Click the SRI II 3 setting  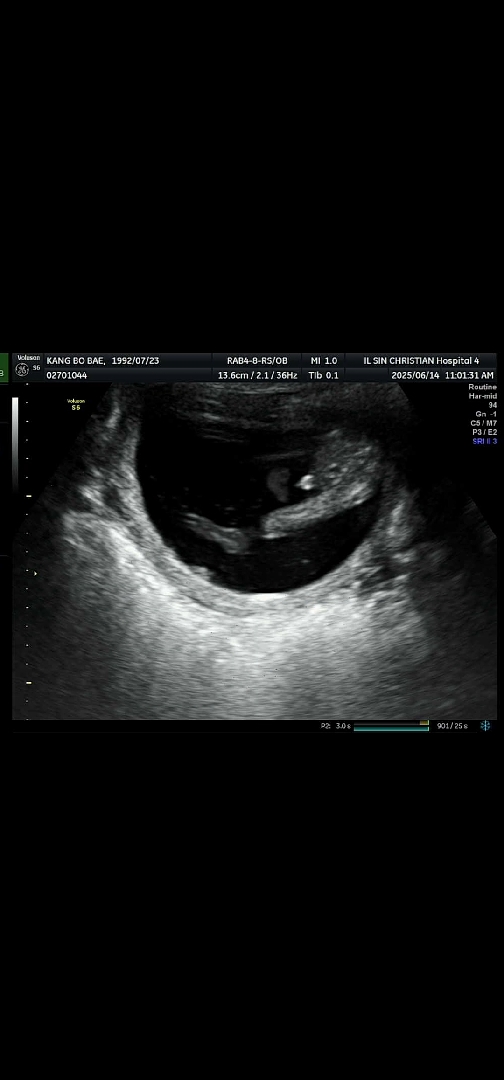coord(485,441)
